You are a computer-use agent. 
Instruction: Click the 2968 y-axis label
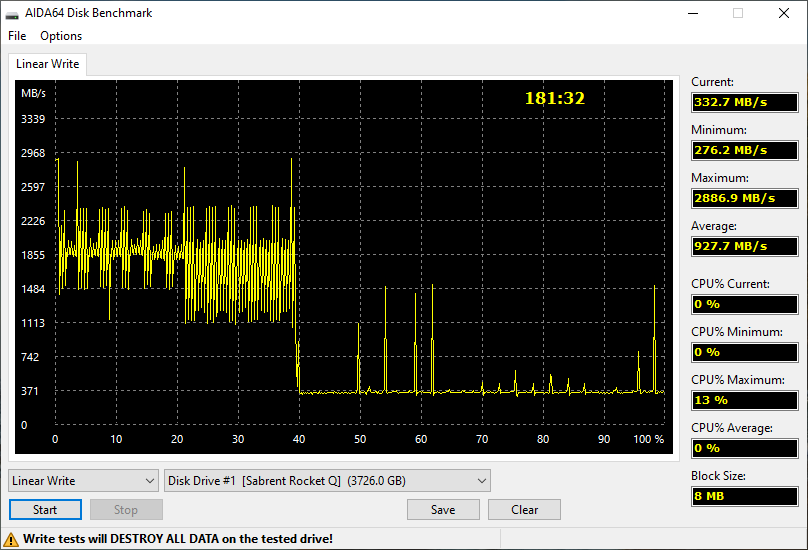[x=33, y=153]
